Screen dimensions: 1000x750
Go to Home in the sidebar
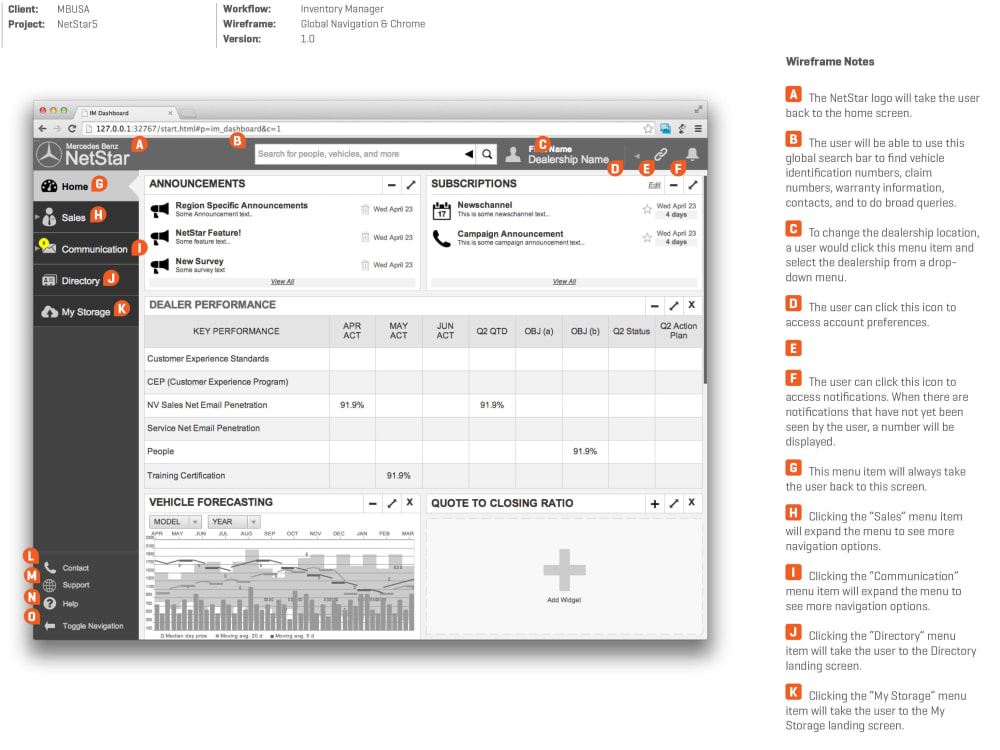[85, 186]
